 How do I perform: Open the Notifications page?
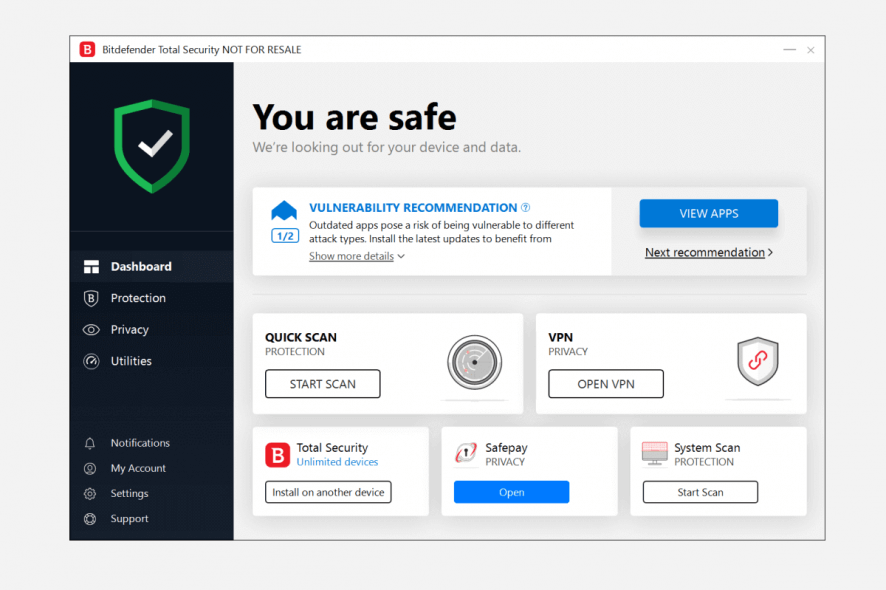[140, 443]
